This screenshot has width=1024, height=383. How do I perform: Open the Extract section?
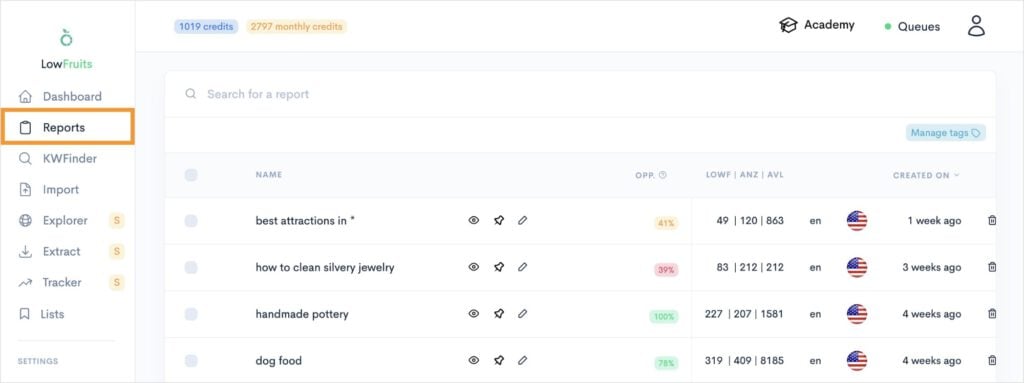coord(61,252)
